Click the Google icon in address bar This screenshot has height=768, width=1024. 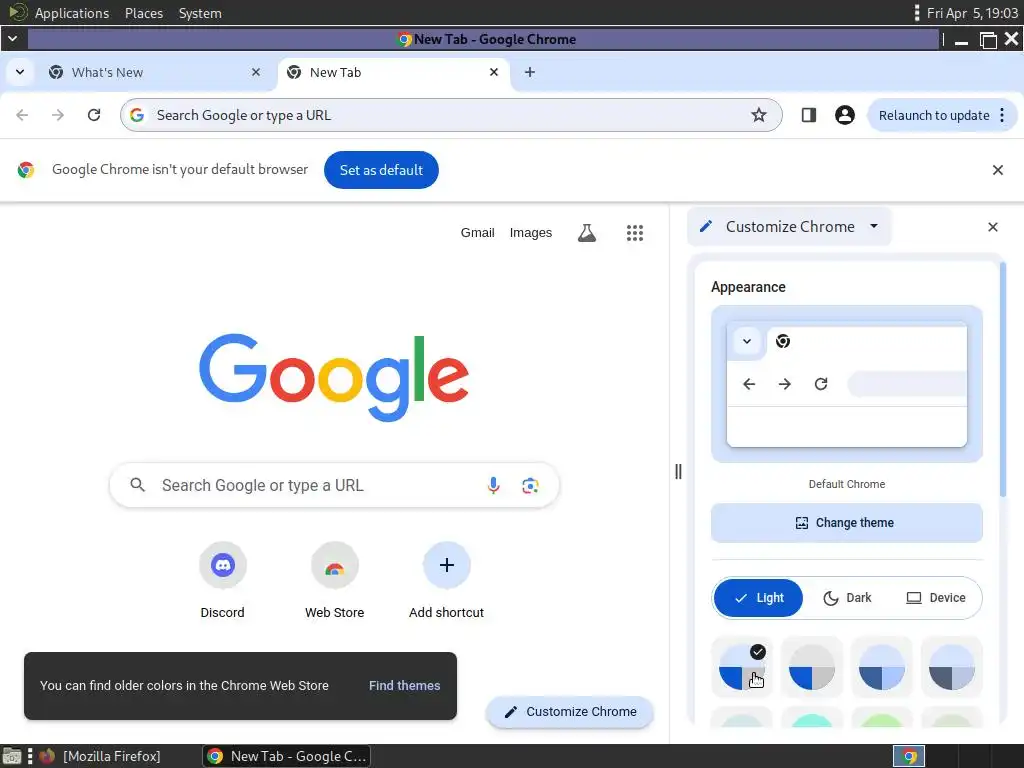pos(137,115)
